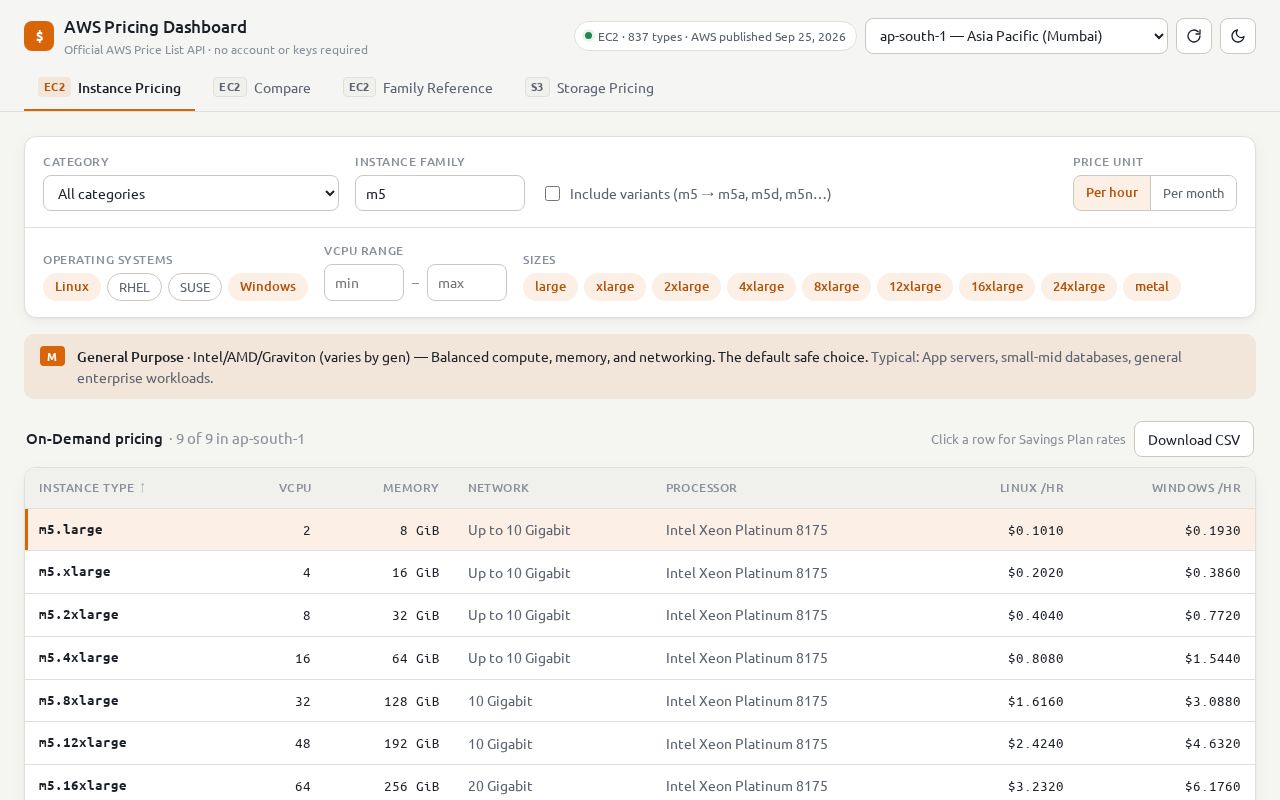The width and height of the screenshot is (1280, 800).
Task: Focus the Instance Family input field
Action: pyautogui.click(x=440, y=193)
